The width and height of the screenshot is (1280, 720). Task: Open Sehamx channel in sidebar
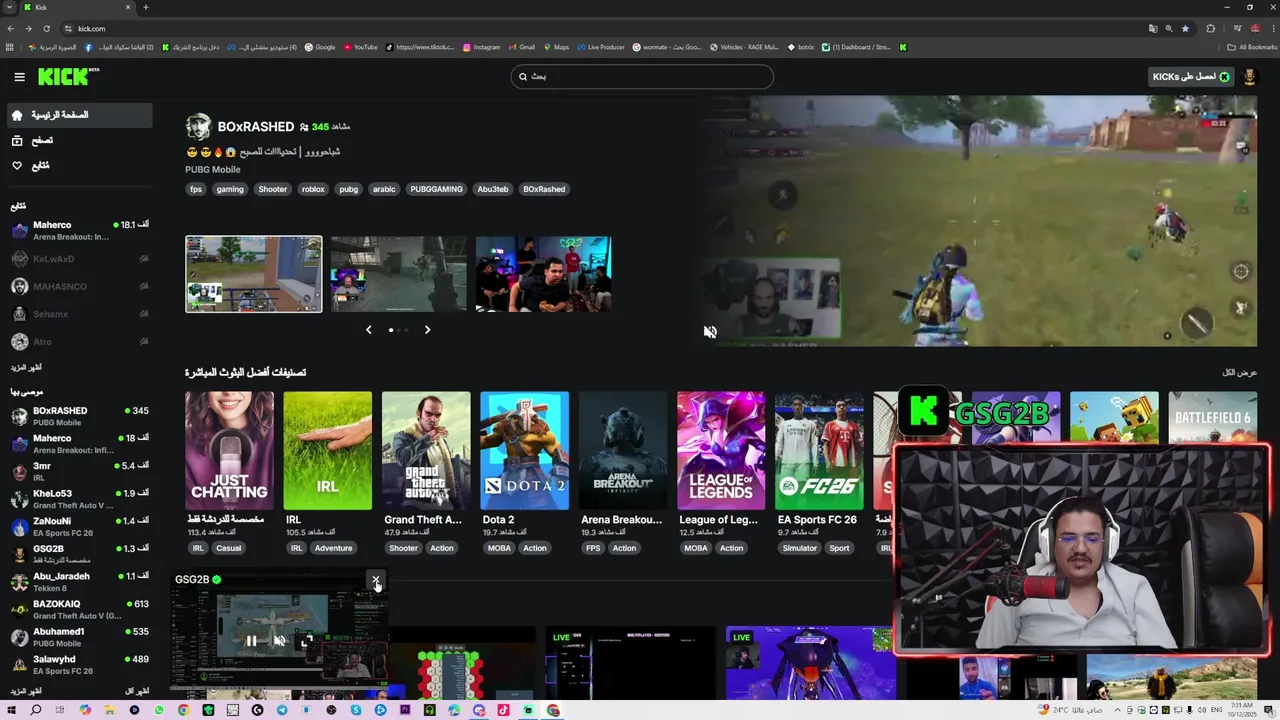79,314
